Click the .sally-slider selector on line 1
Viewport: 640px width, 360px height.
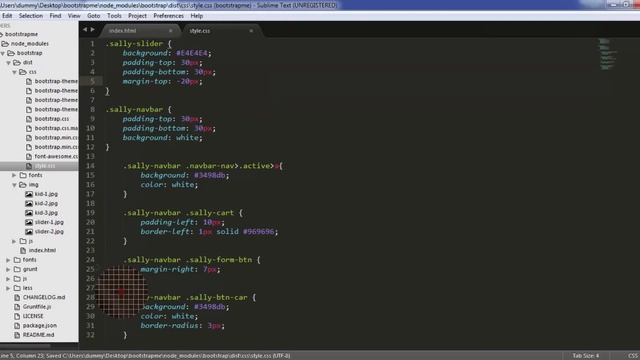click(134, 44)
